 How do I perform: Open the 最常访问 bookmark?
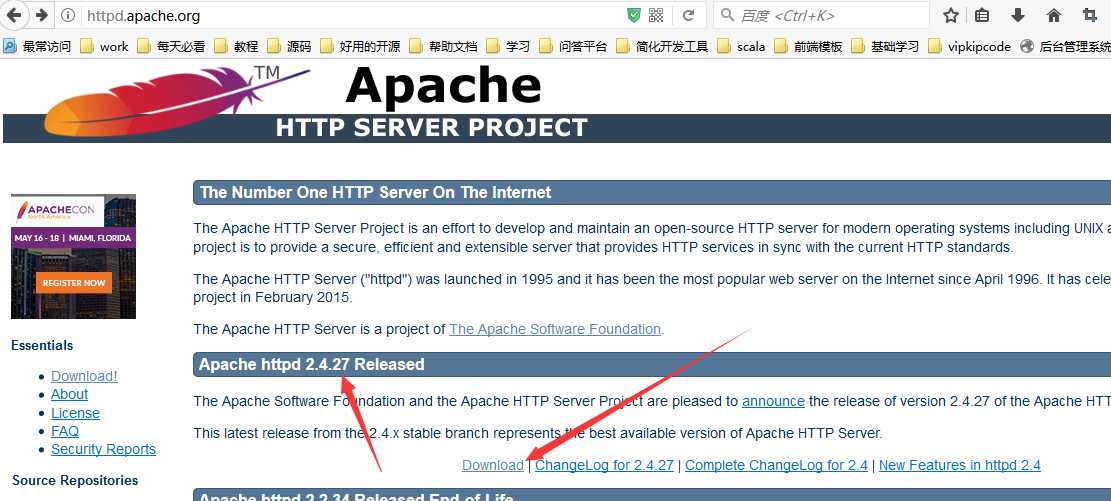pyautogui.click(x=37, y=46)
